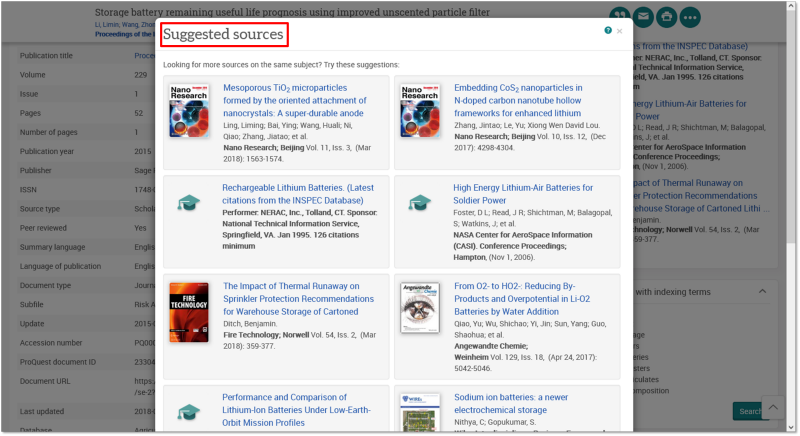Click the help question mark icon
The image size is (800, 436).
tap(608, 31)
